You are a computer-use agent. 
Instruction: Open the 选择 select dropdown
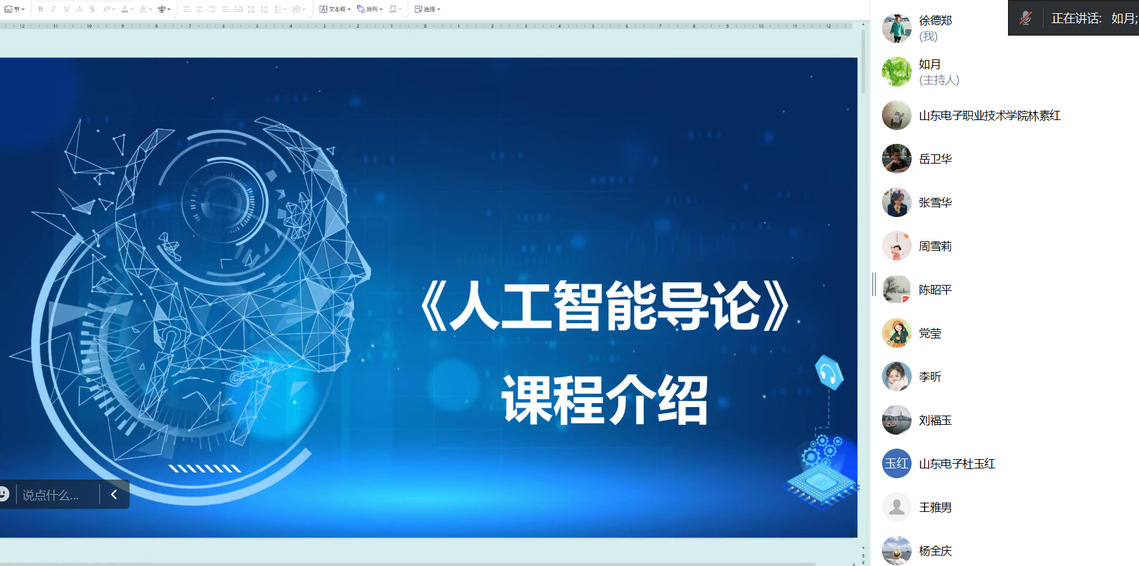[x=427, y=9]
